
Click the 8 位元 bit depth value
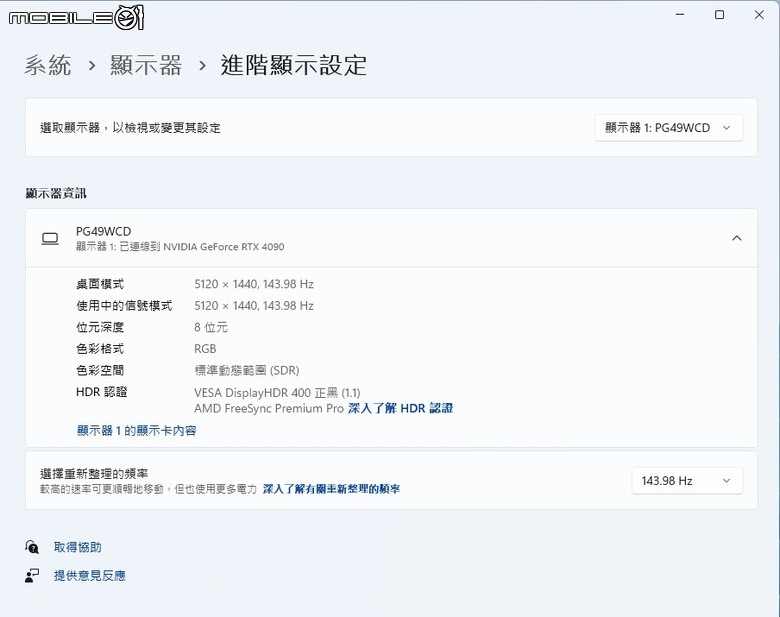click(x=211, y=327)
